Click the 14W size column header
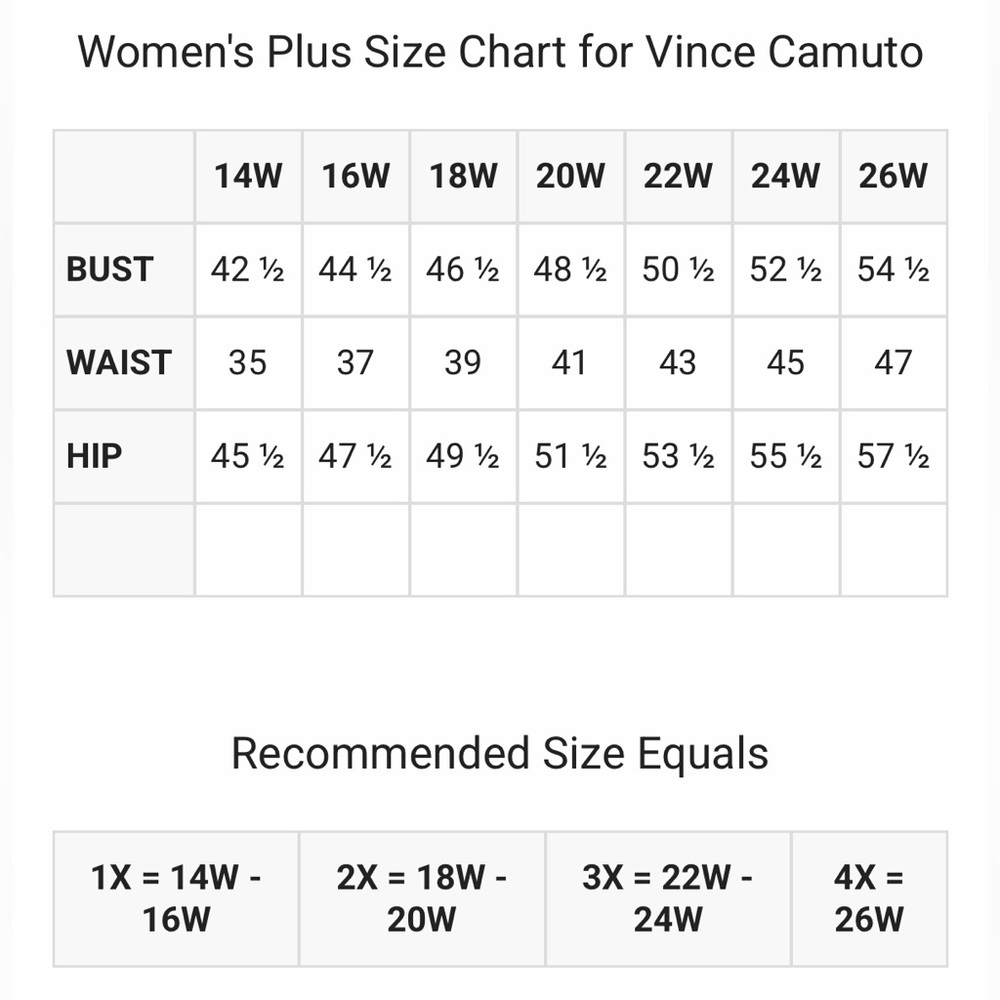This screenshot has width=1000, height=1000. tap(248, 177)
